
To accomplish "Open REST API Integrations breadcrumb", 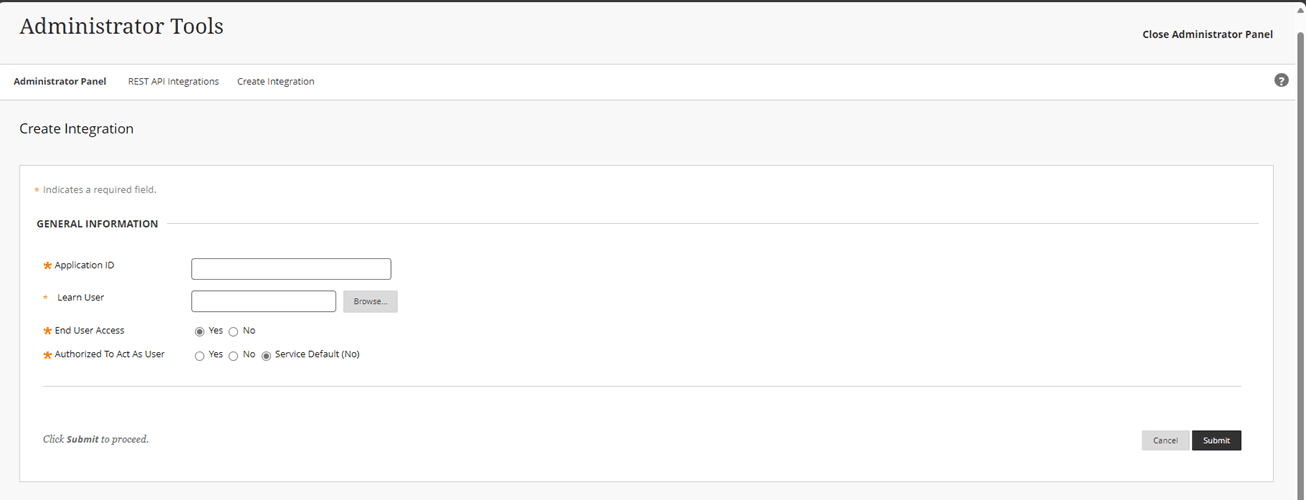I will (173, 81).
